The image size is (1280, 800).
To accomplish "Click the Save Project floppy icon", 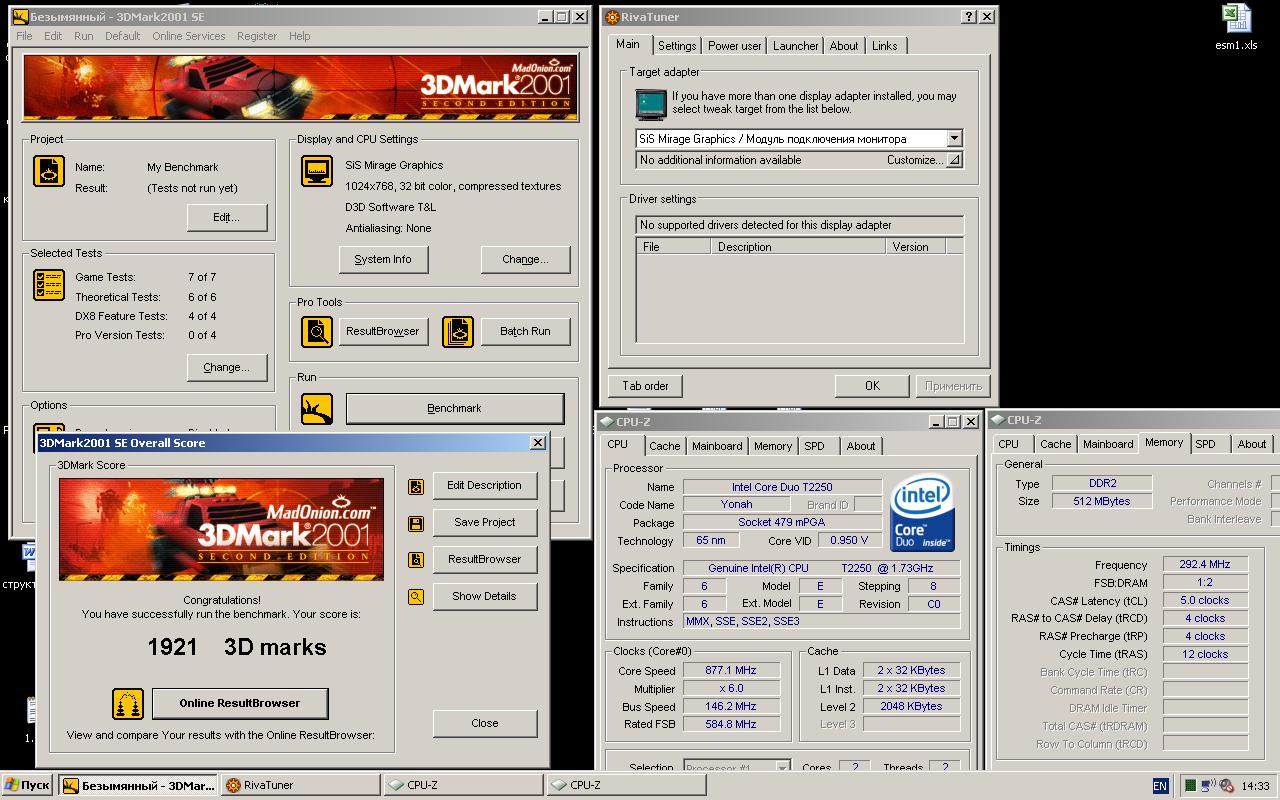I will click(x=416, y=524).
